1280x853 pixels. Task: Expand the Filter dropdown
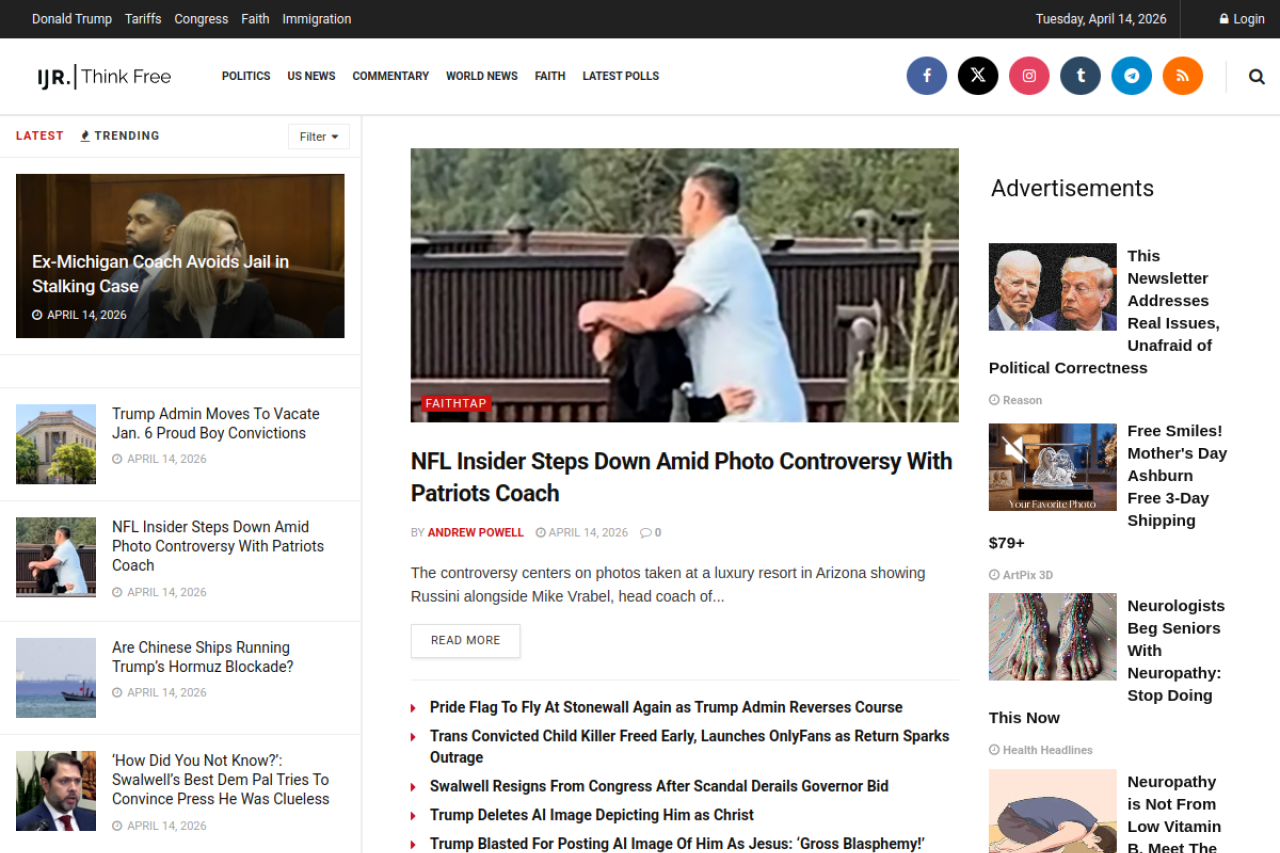point(319,137)
